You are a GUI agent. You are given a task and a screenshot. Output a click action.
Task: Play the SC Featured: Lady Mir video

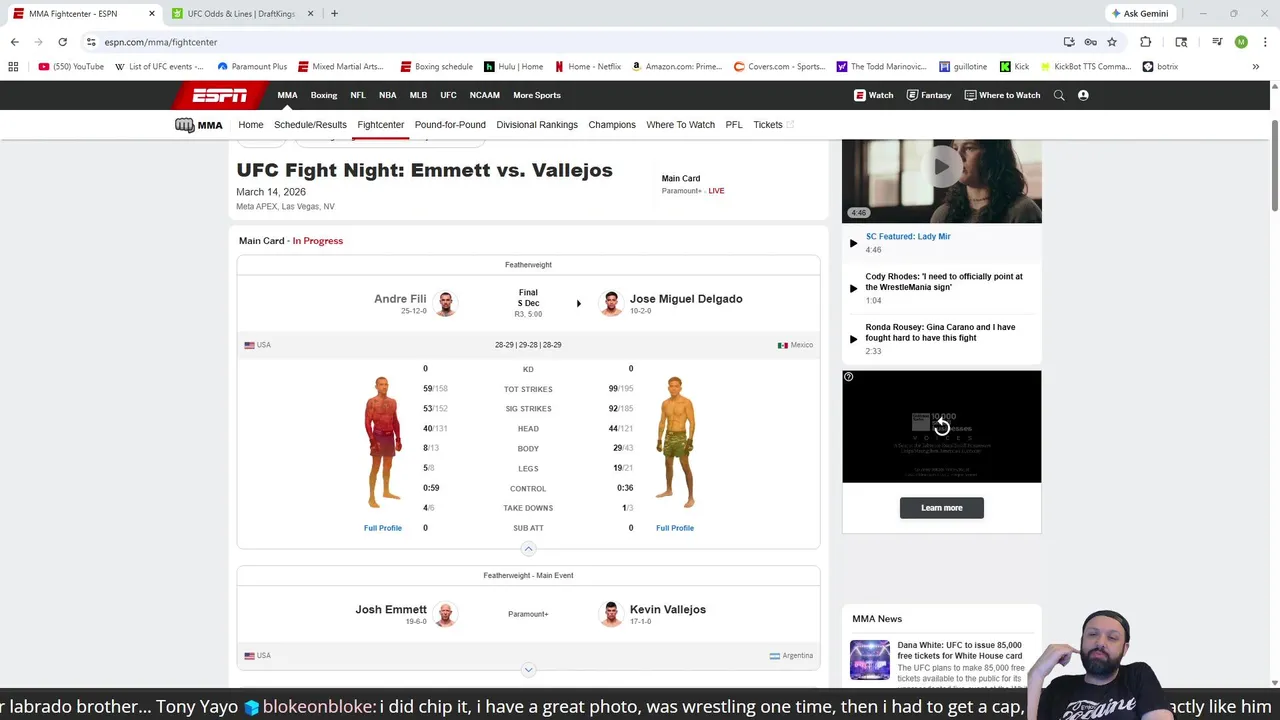coord(853,243)
